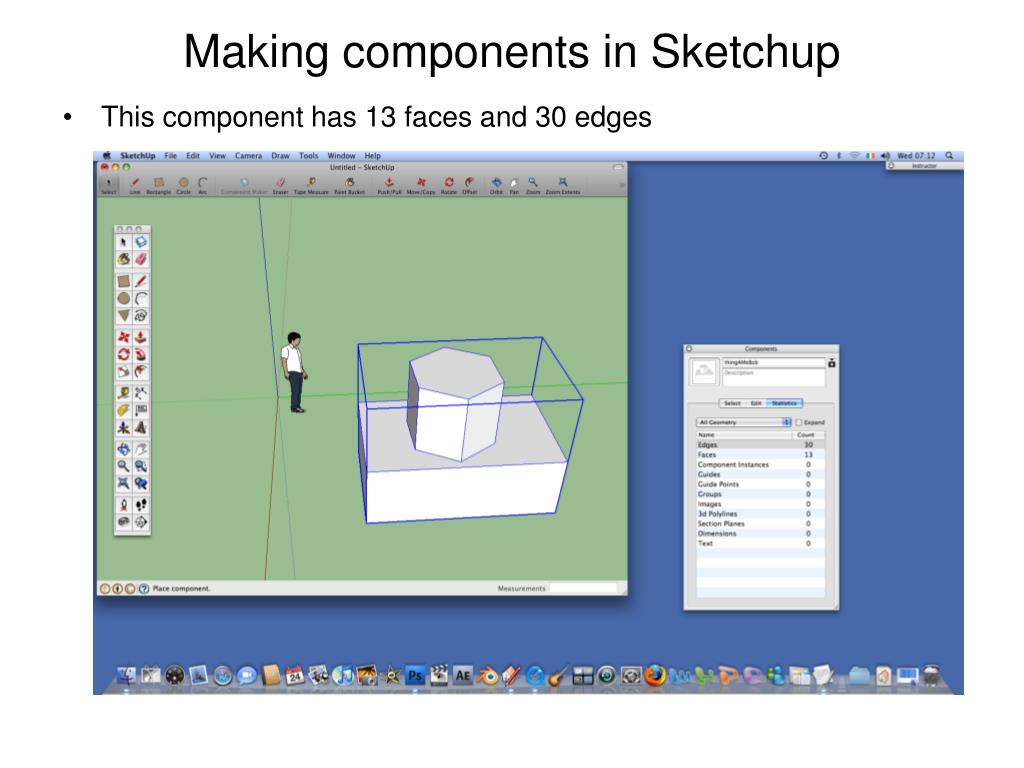The image size is (1024, 768).
Task: Click the Name column header
Action: coord(744,434)
